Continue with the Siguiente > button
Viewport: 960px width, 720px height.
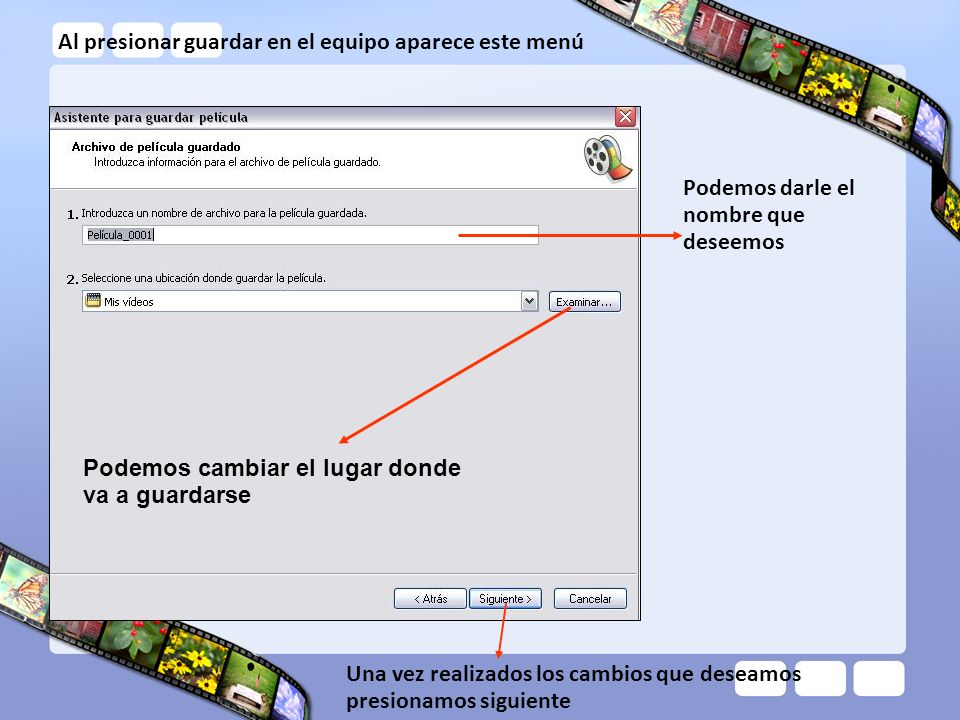tap(505, 599)
